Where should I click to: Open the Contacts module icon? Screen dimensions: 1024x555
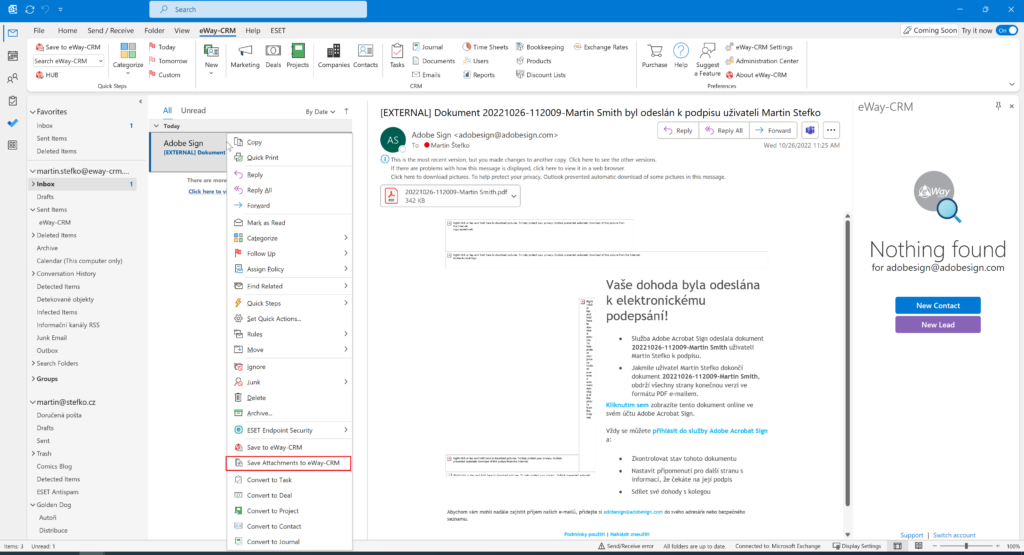click(365, 56)
